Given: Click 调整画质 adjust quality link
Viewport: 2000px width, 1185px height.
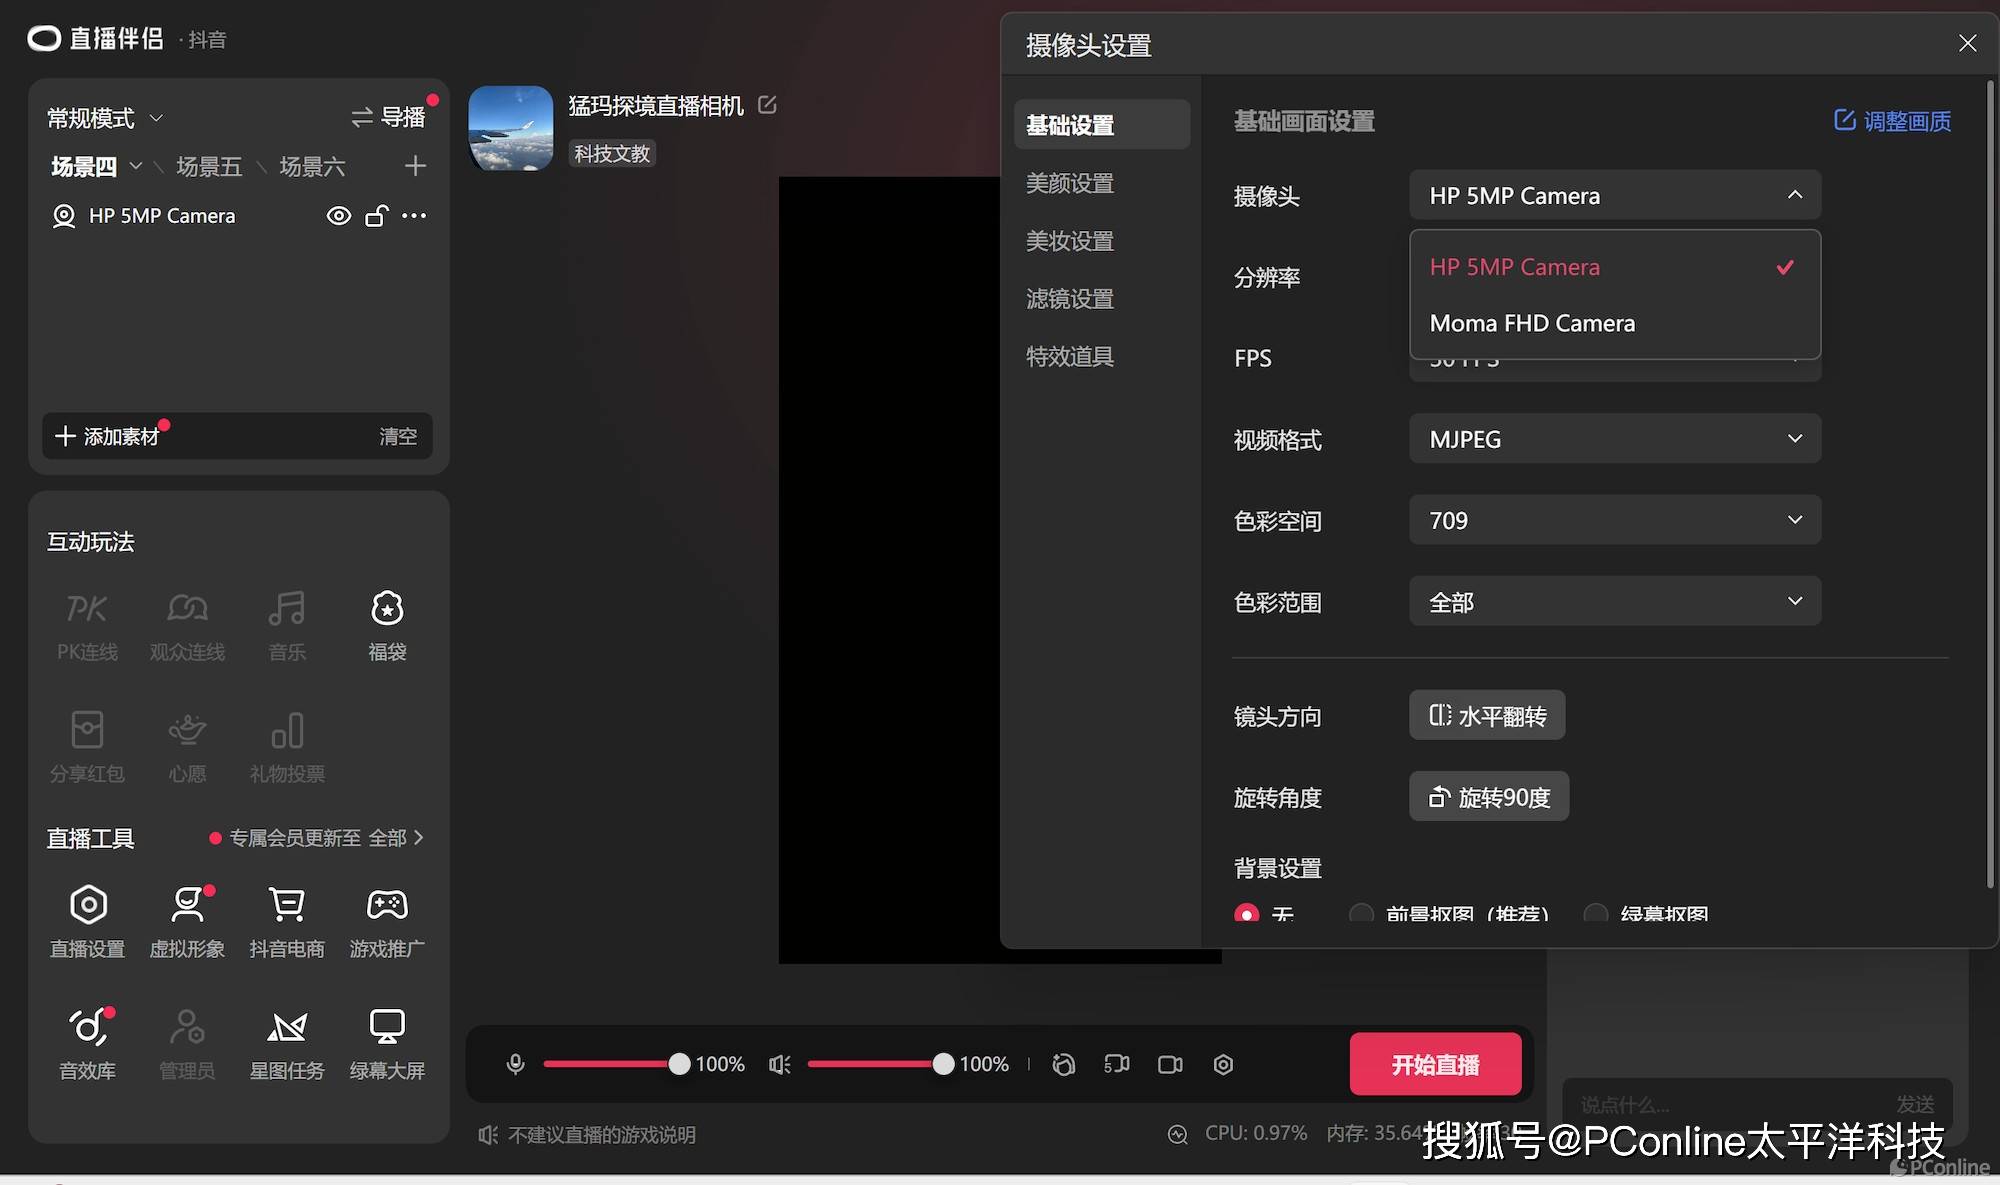Looking at the screenshot, I should pos(1892,121).
